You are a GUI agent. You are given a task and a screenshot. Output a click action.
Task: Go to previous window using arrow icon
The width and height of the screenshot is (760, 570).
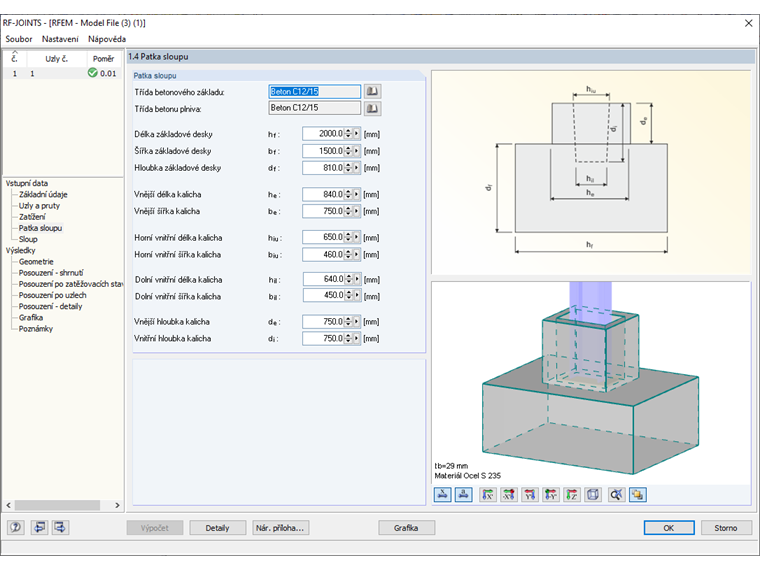[39, 527]
